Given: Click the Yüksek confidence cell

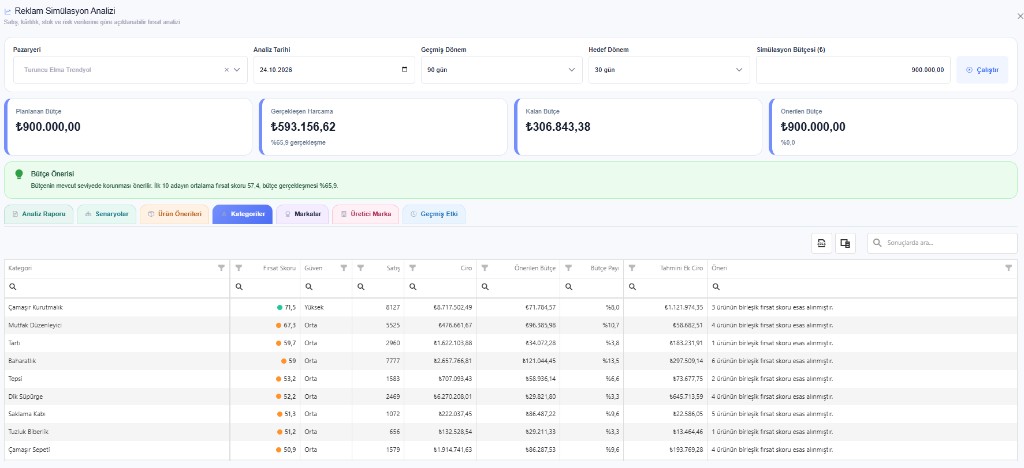Looking at the screenshot, I should [x=327, y=307].
